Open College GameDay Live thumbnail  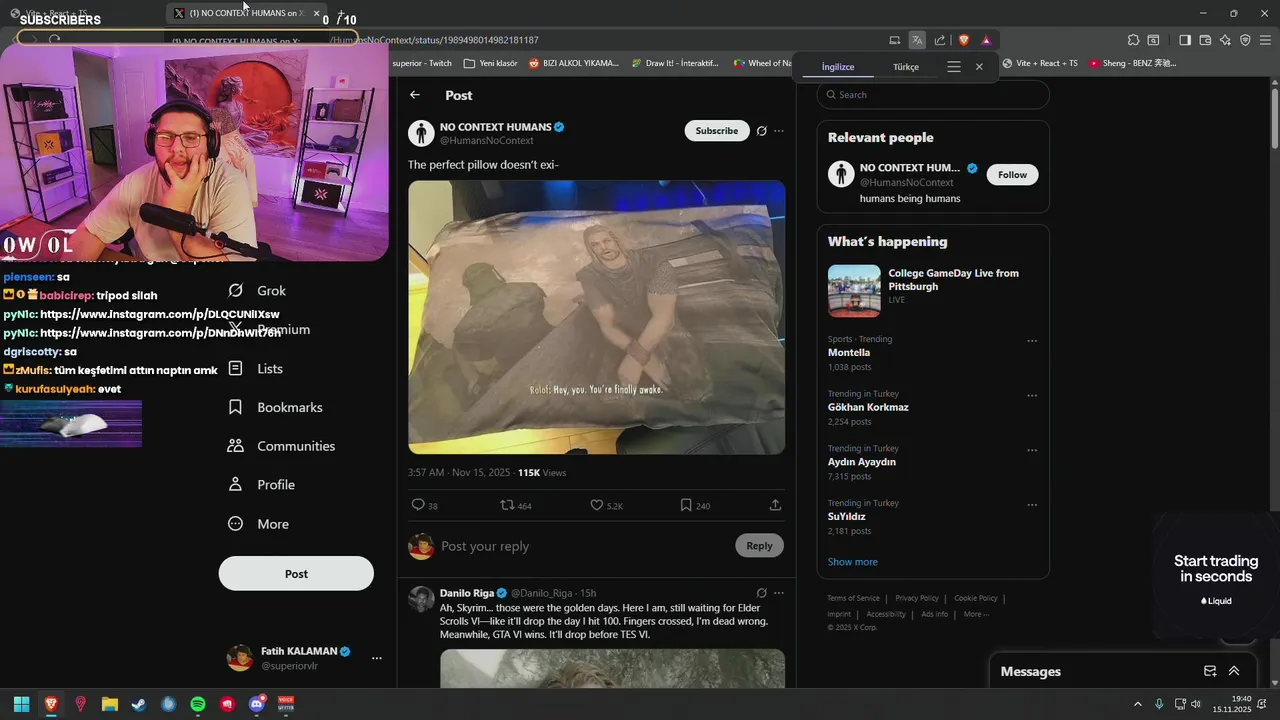point(854,291)
